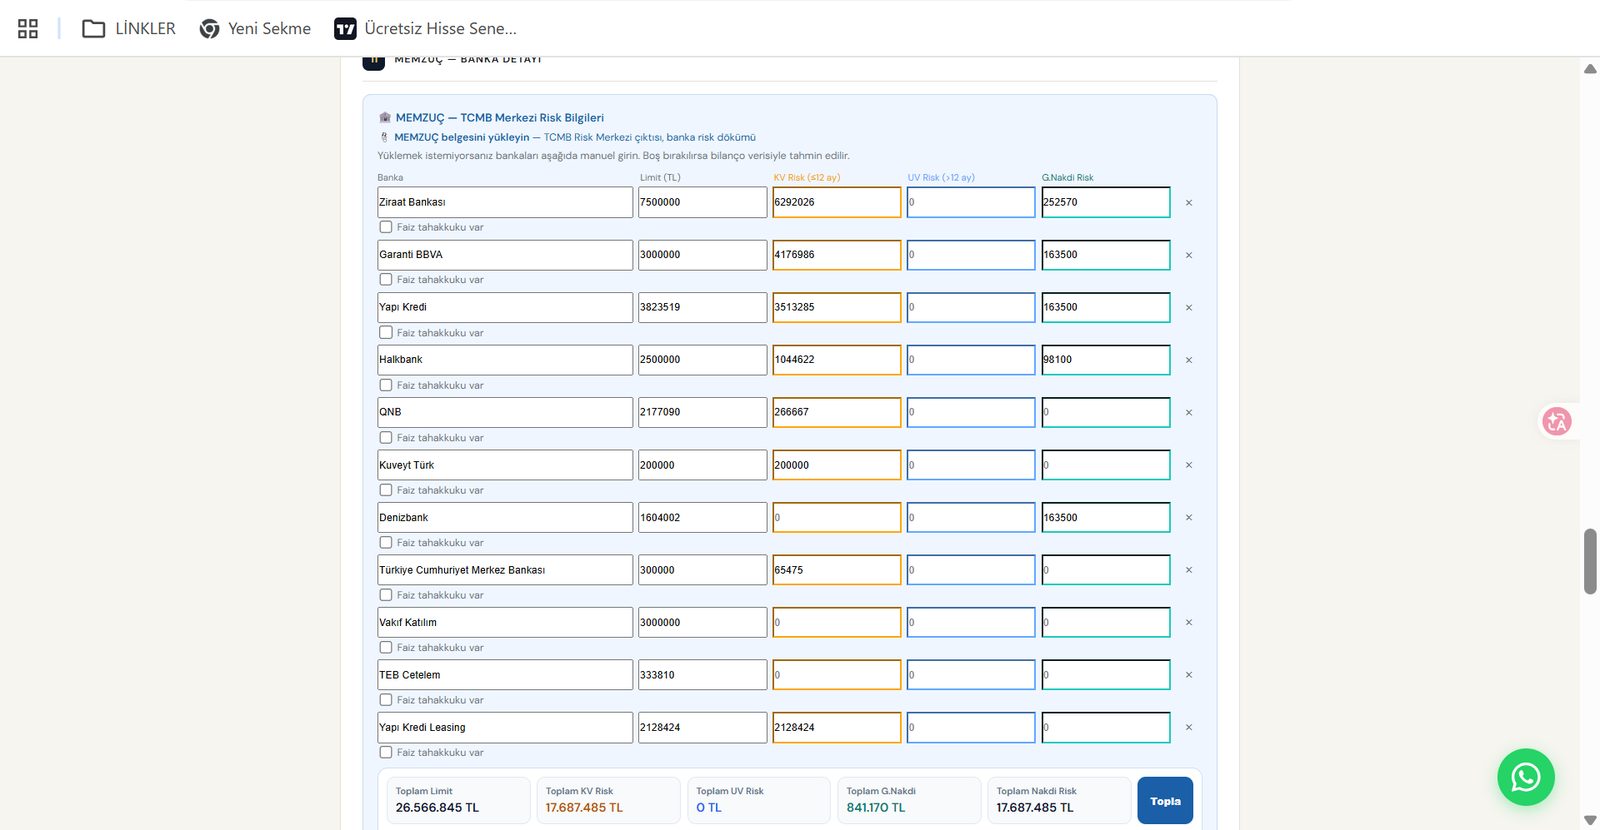This screenshot has width=1600, height=830.
Task: Focus the Ziraat Bankası KV Risk field 6292026
Action: [x=837, y=202]
